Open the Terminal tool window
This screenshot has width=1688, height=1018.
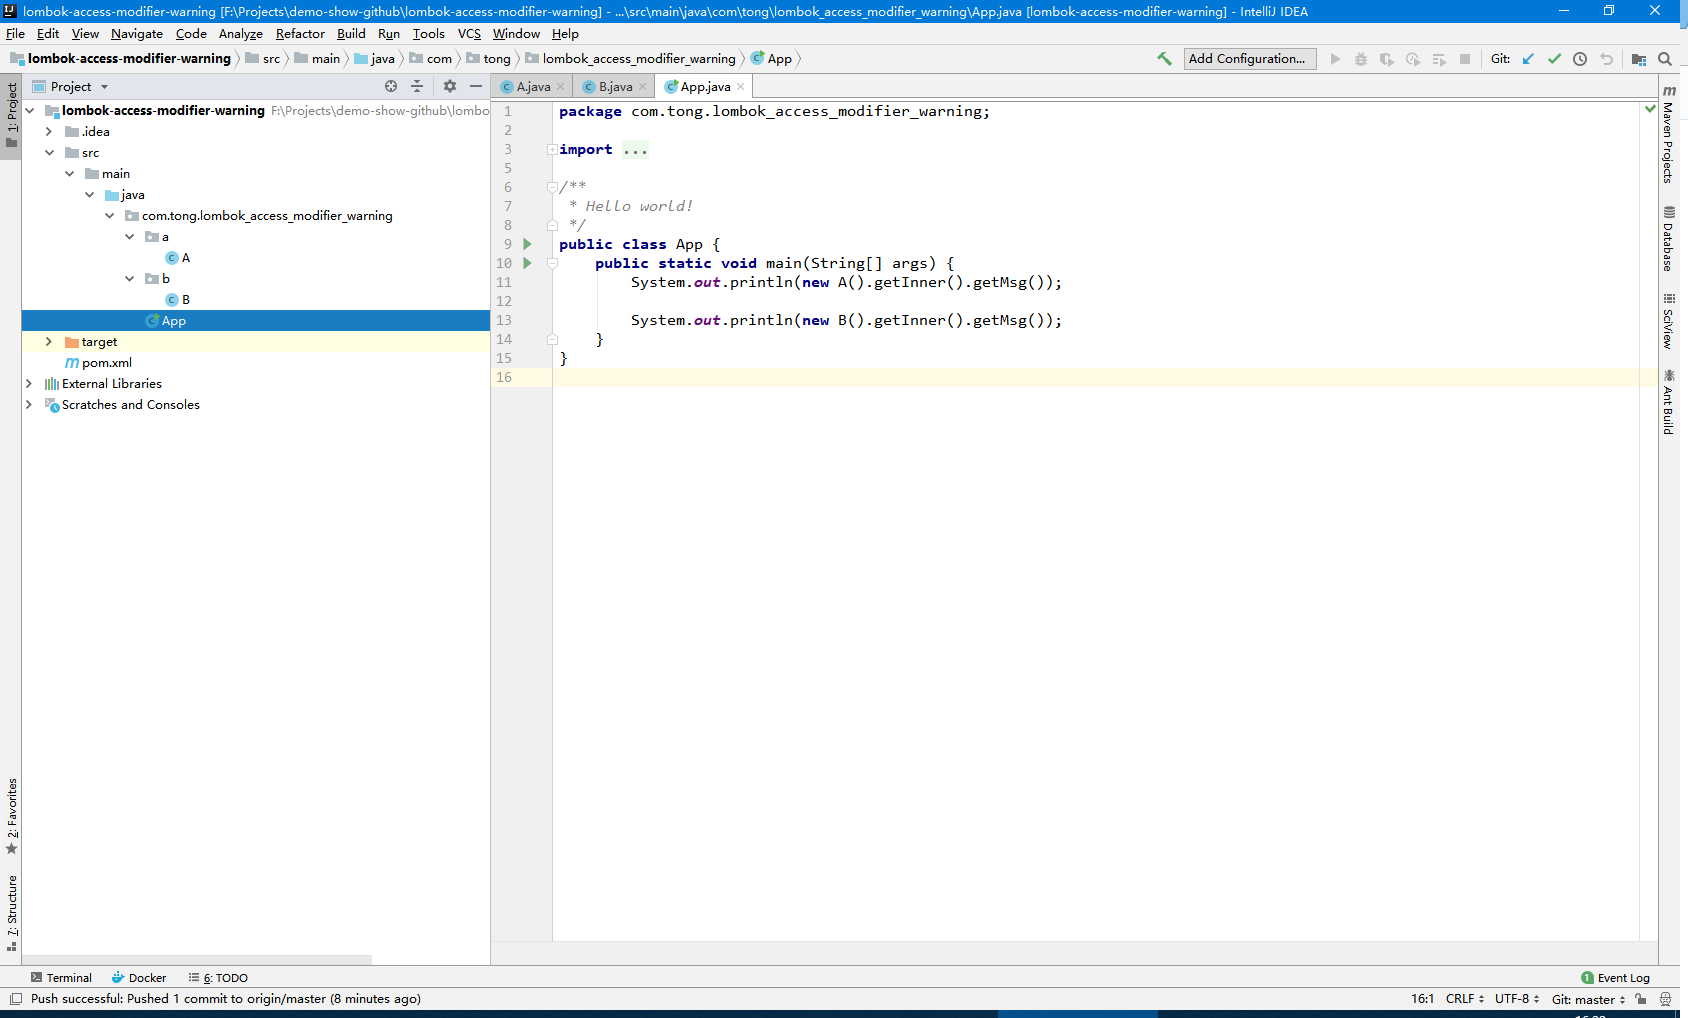coord(68,977)
